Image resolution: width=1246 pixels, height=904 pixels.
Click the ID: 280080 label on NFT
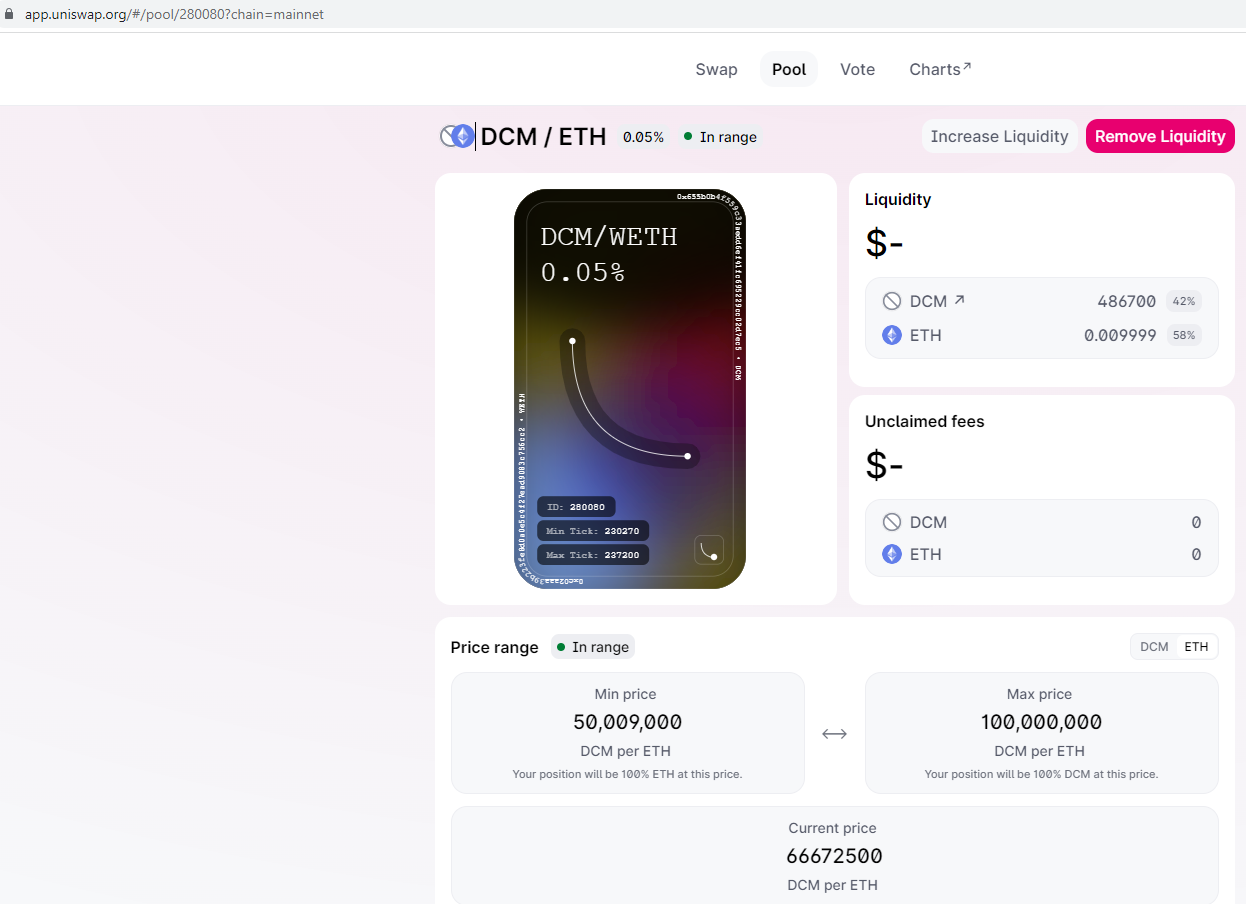576,507
